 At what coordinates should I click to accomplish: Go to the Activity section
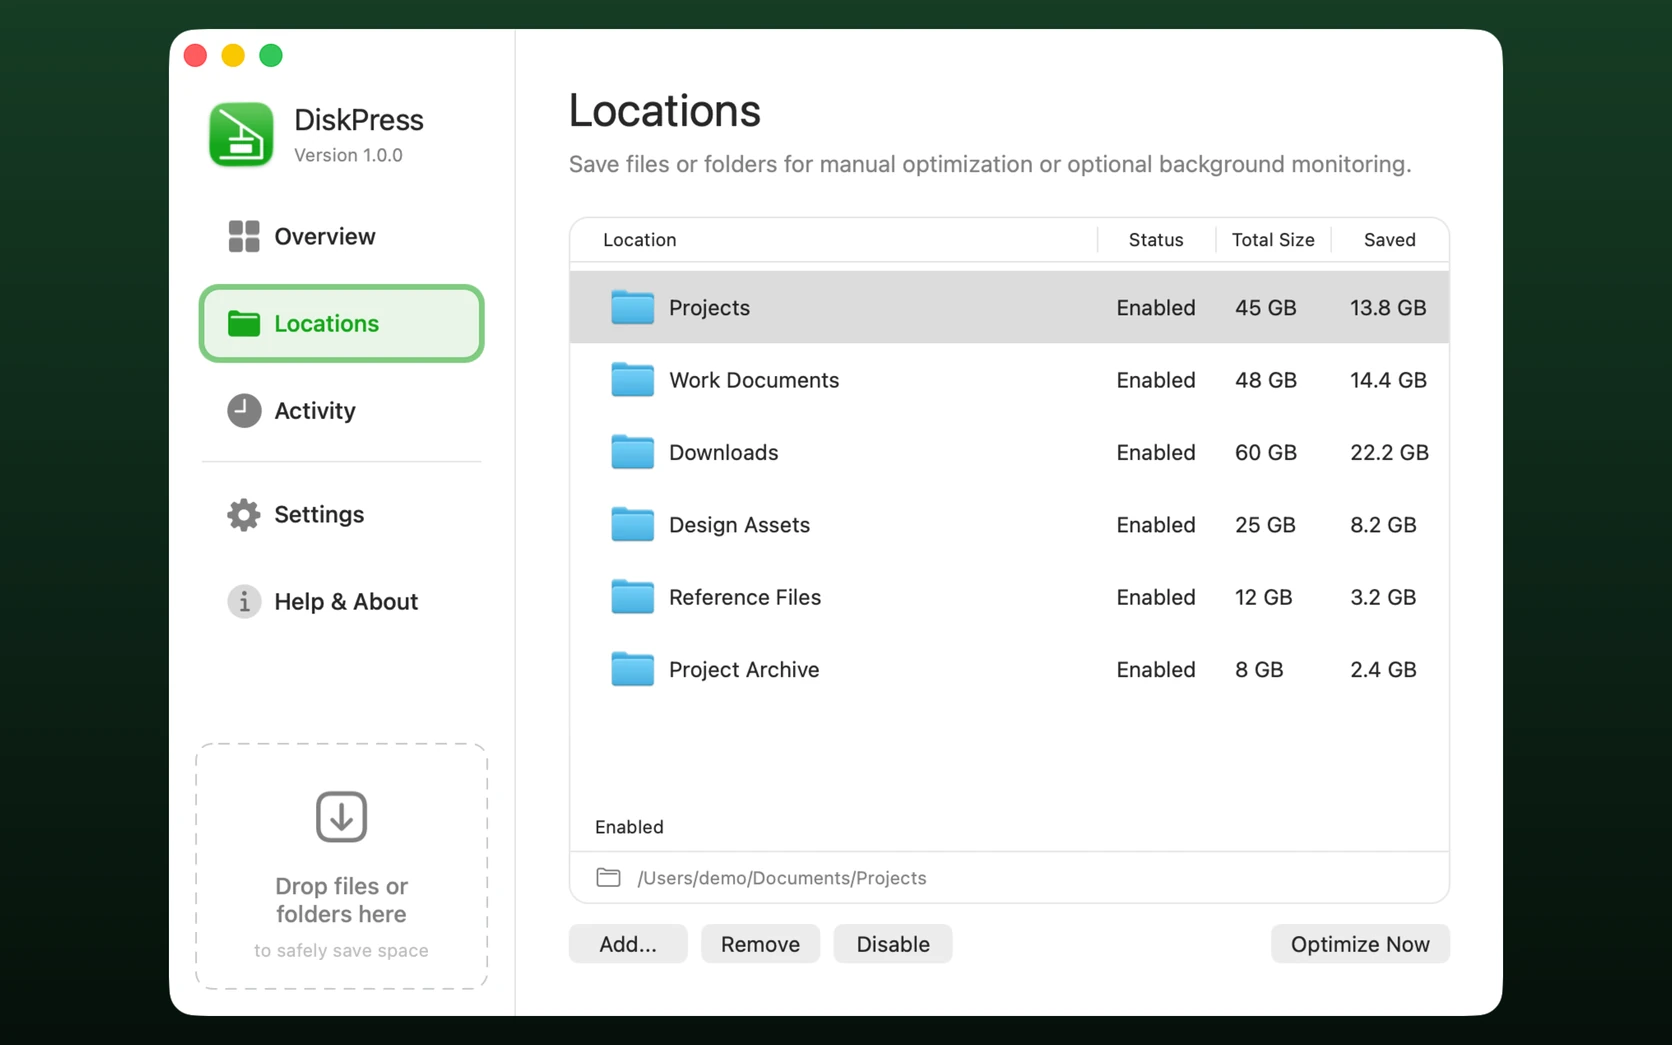(341, 410)
